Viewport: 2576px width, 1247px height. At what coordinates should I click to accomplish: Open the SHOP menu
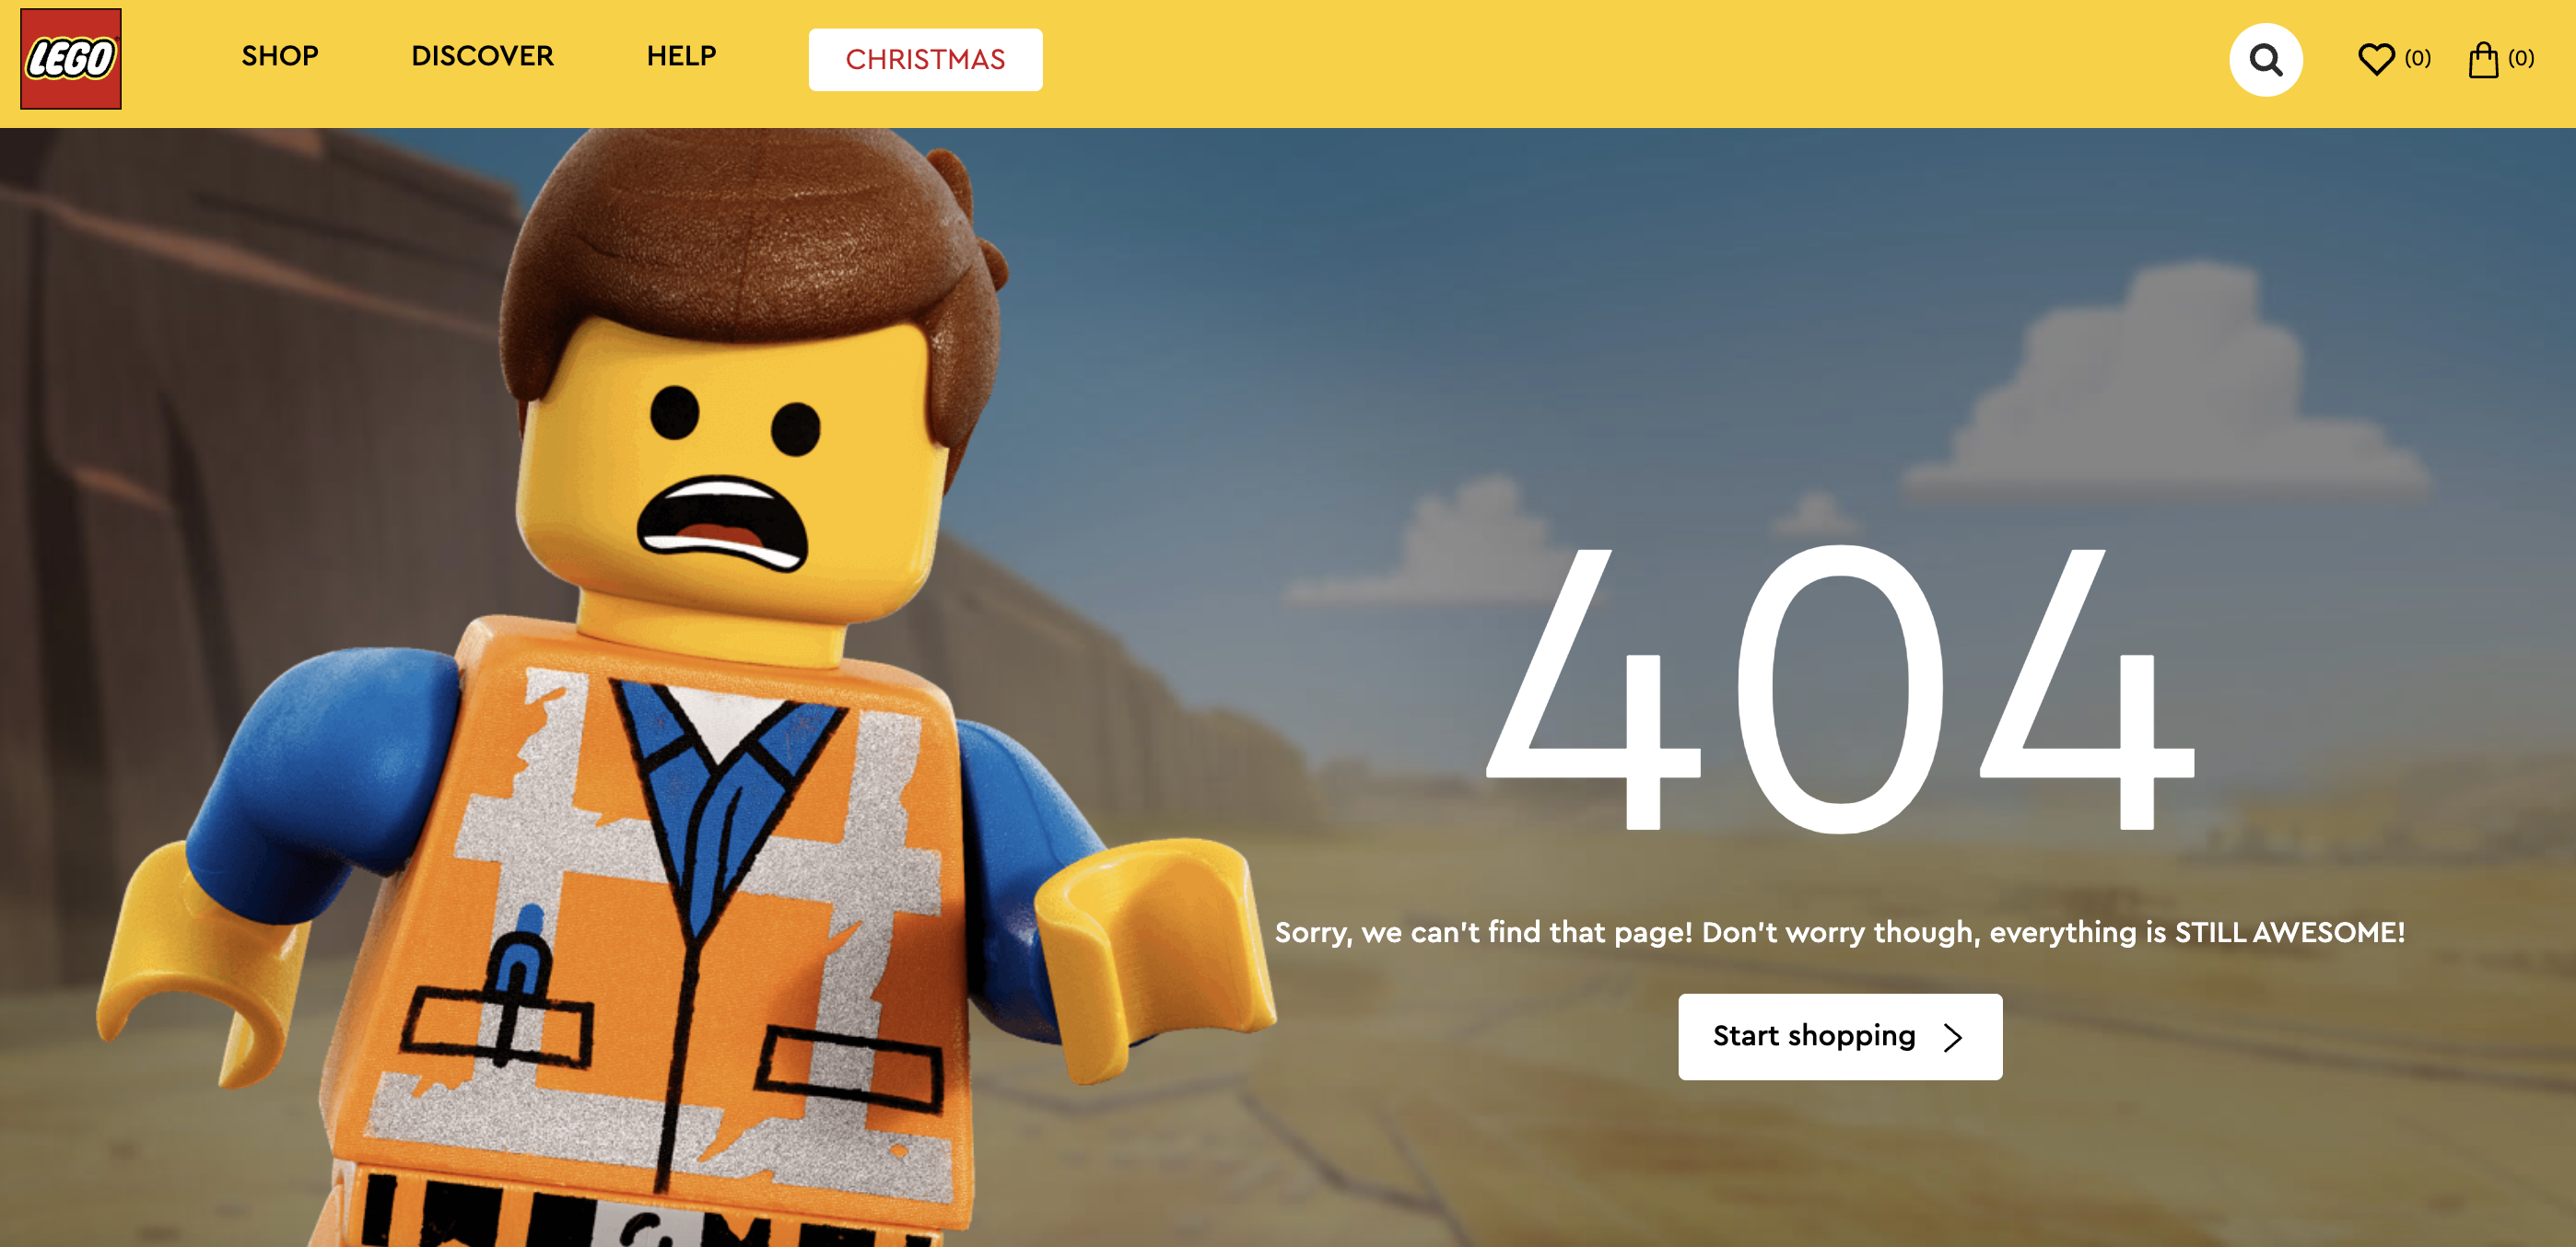(279, 57)
